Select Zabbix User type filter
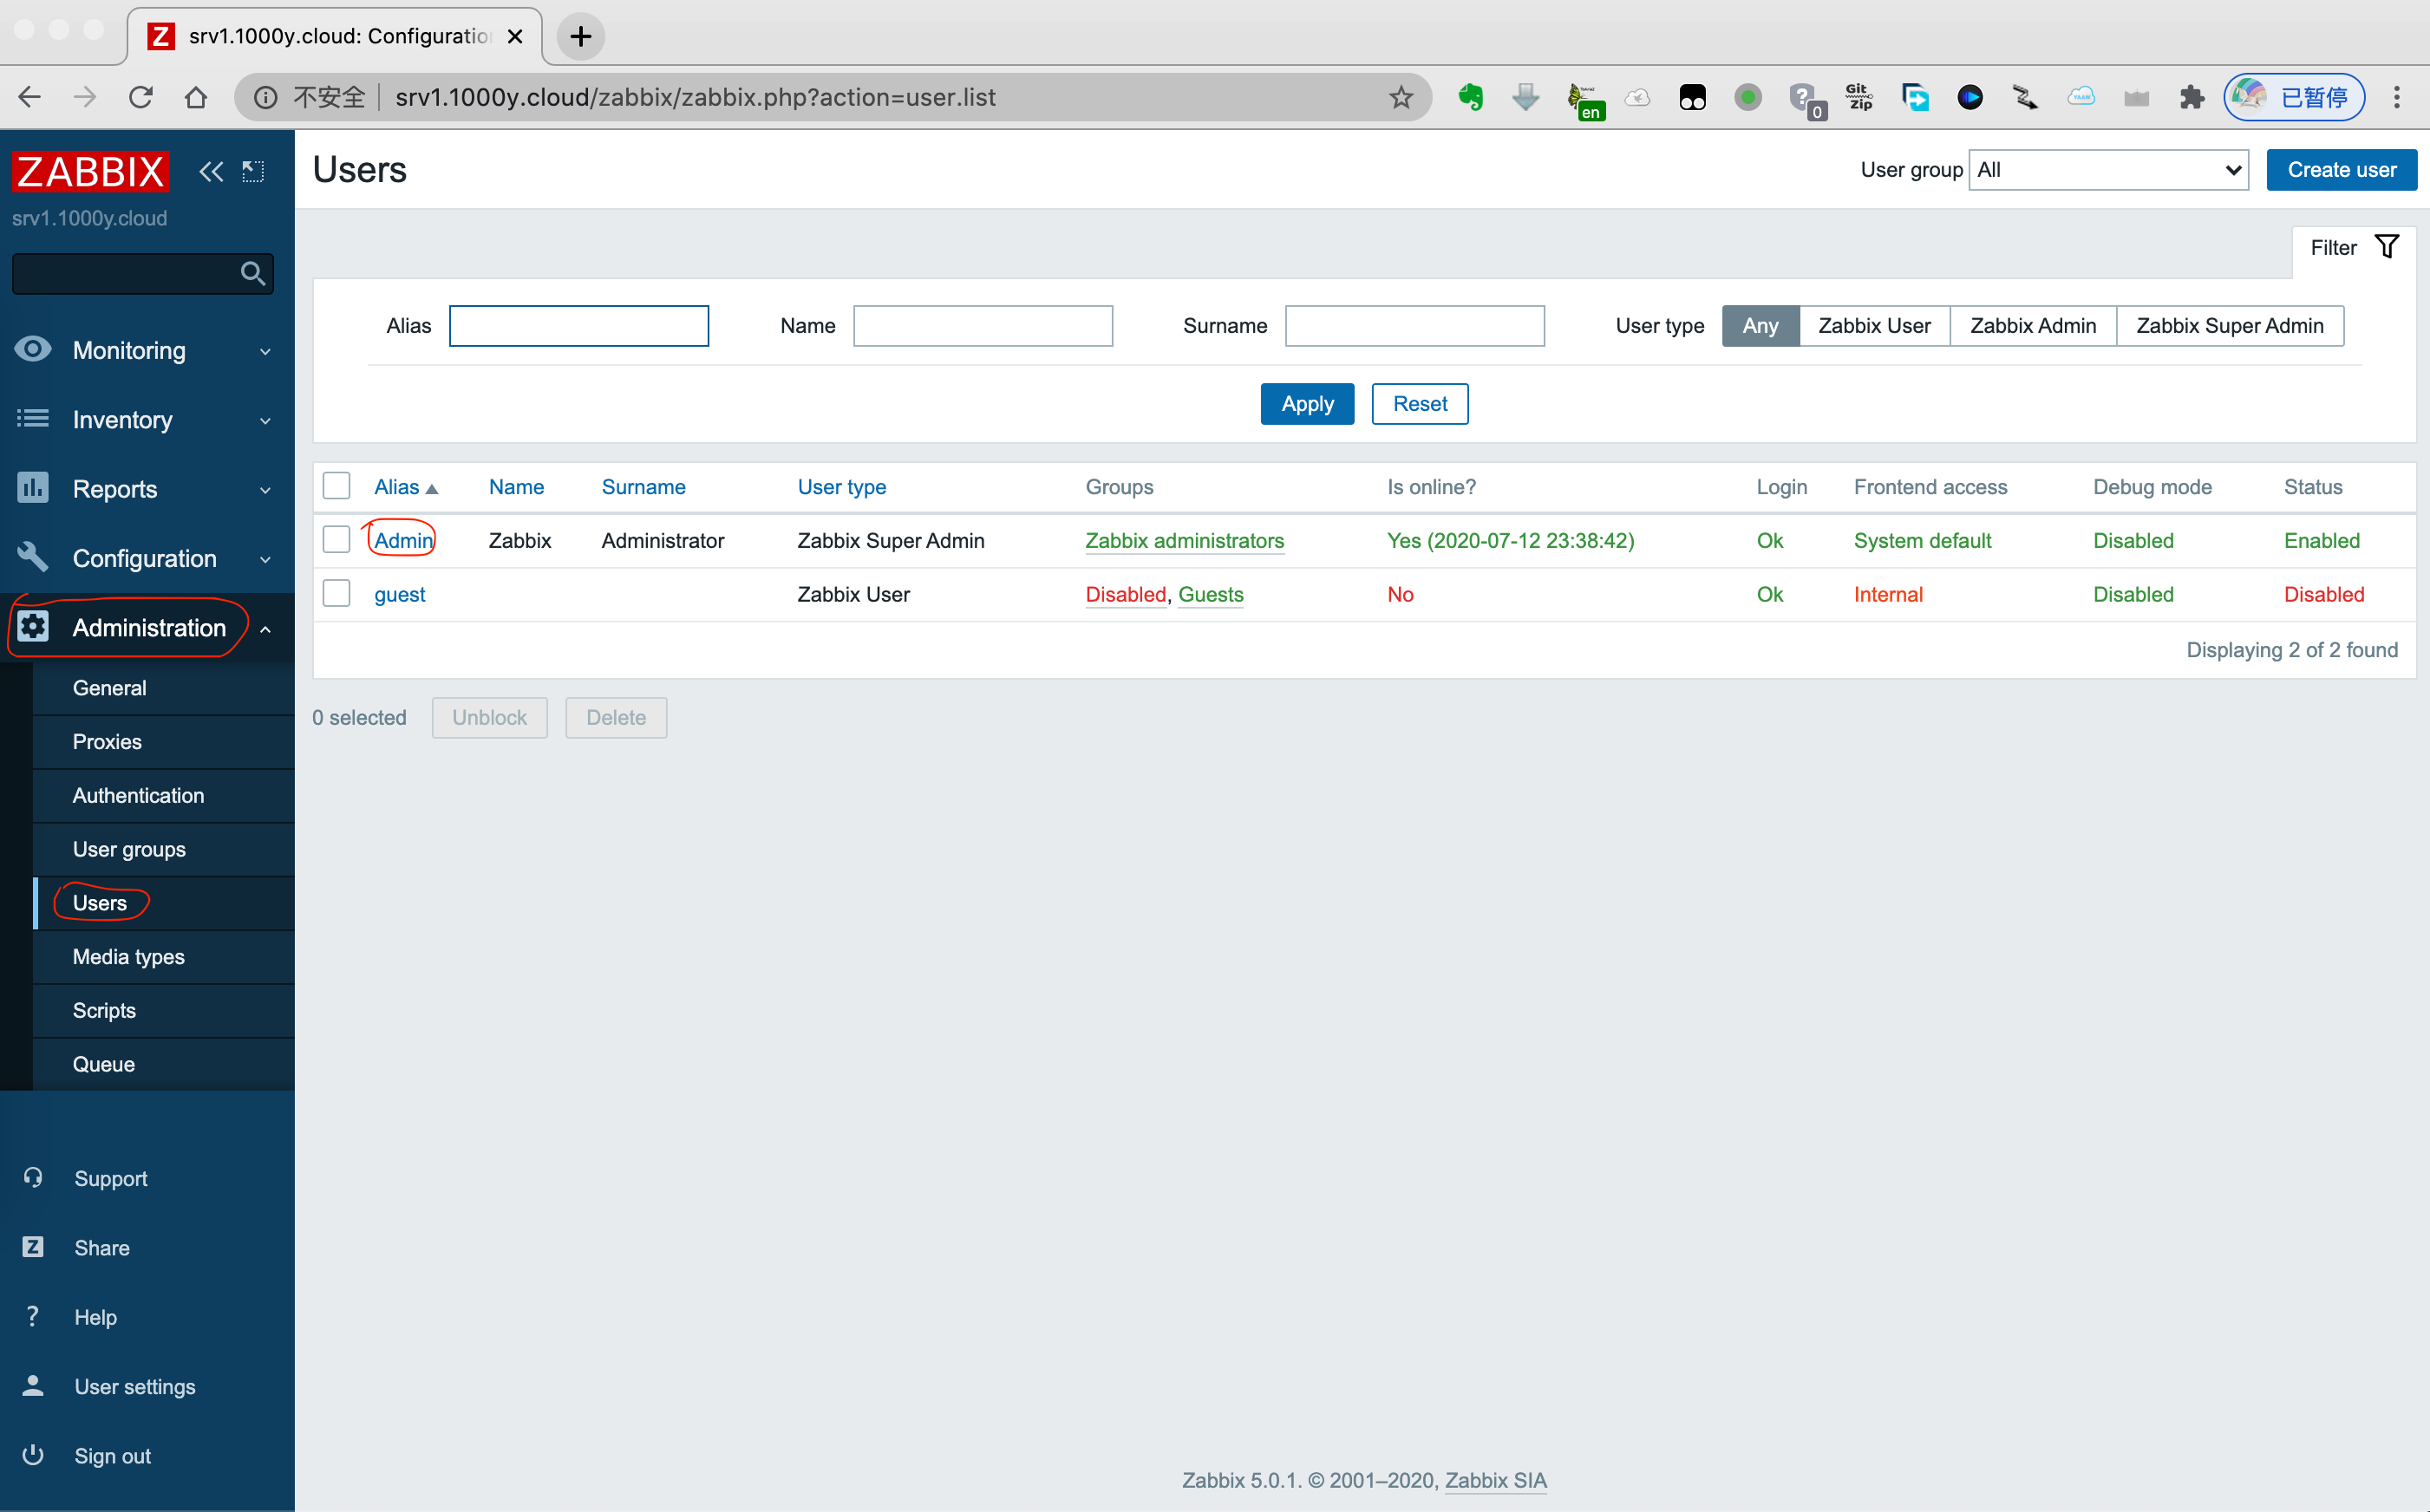Viewport: 2430px width, 1512px height. [1874, 326]
